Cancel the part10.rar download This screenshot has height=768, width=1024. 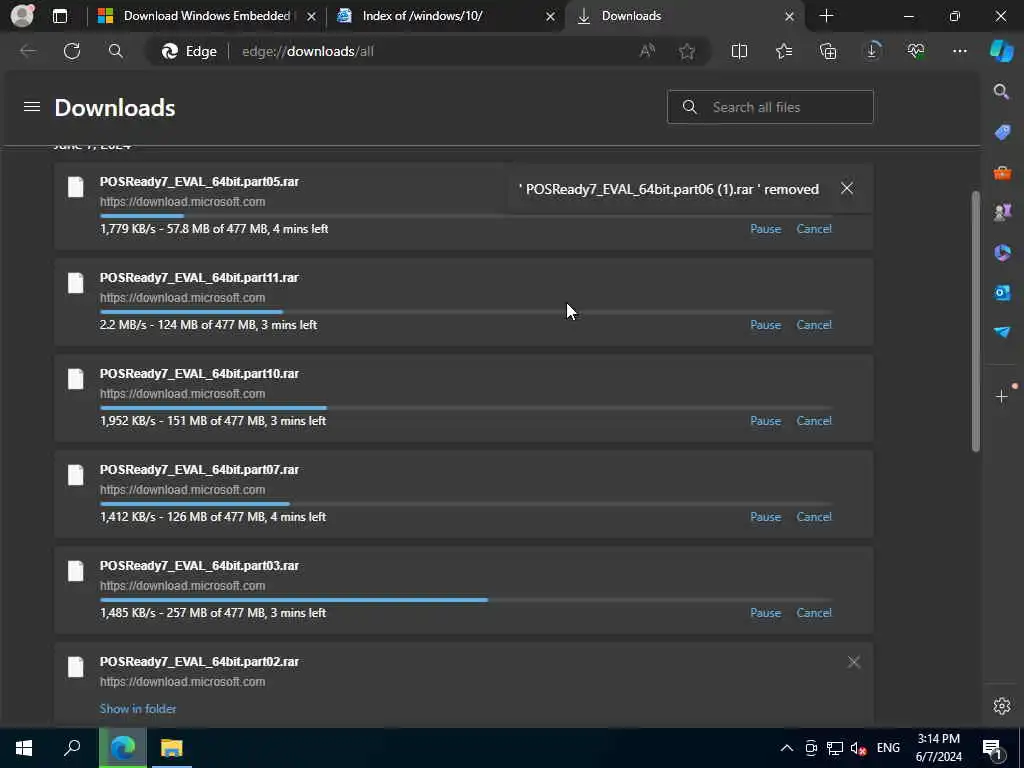coord(814,421)
